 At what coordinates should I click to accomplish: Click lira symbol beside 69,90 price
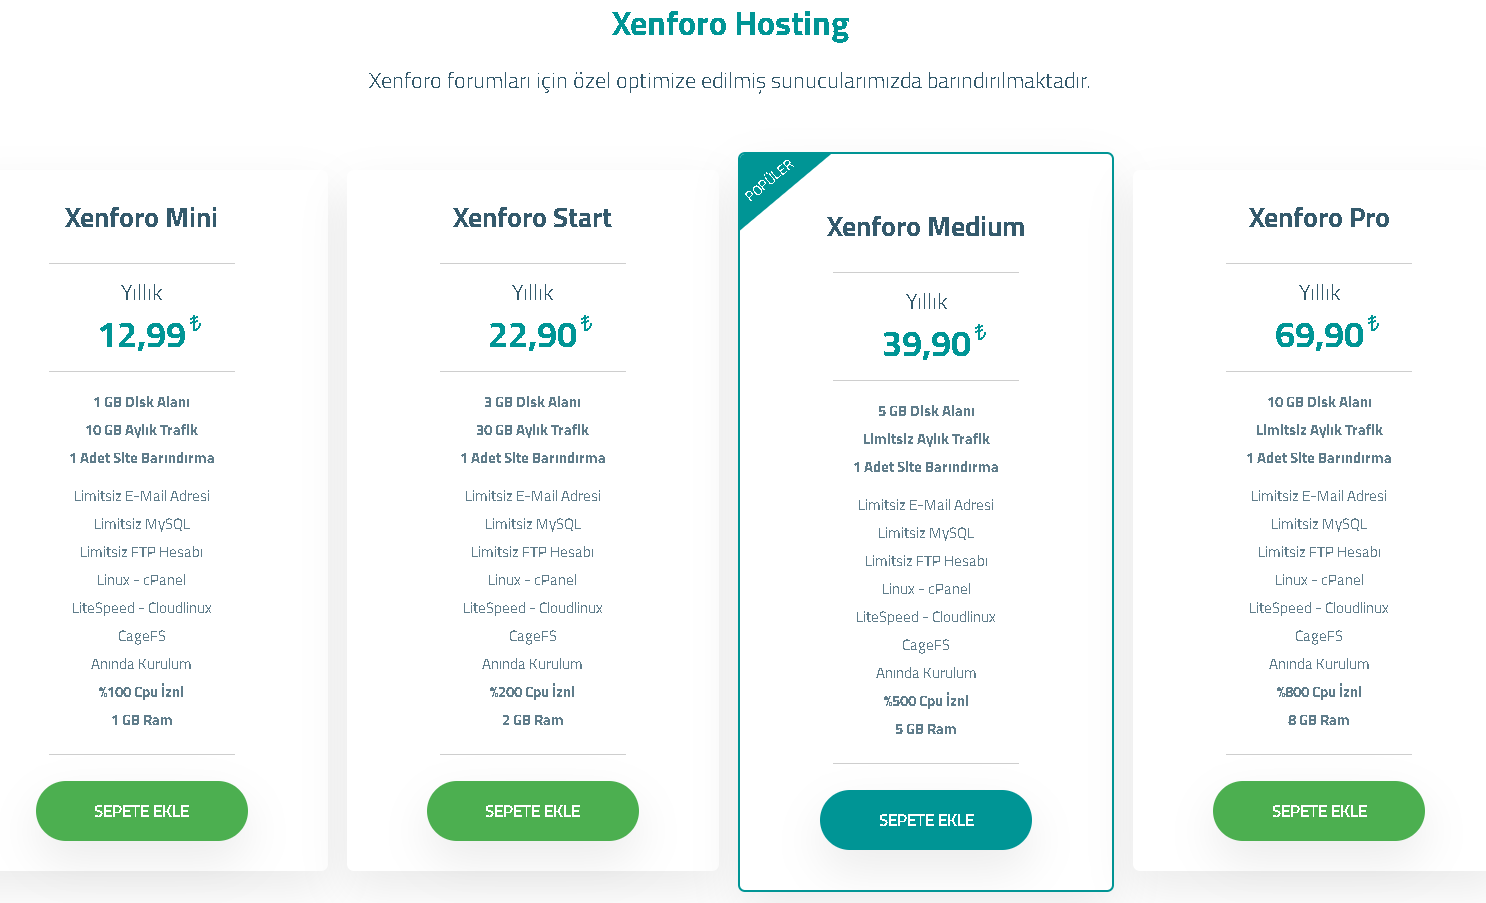1373,323
